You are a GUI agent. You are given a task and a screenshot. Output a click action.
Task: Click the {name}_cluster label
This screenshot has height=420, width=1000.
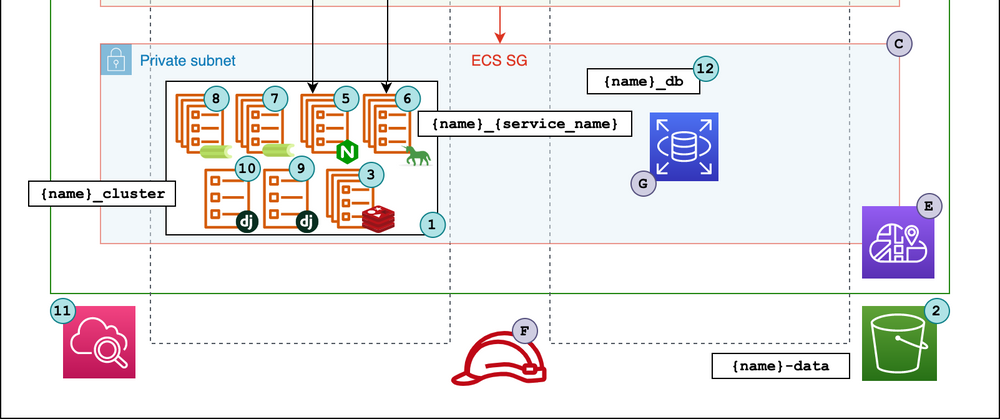pyautogui.click(x=97, y=193)
